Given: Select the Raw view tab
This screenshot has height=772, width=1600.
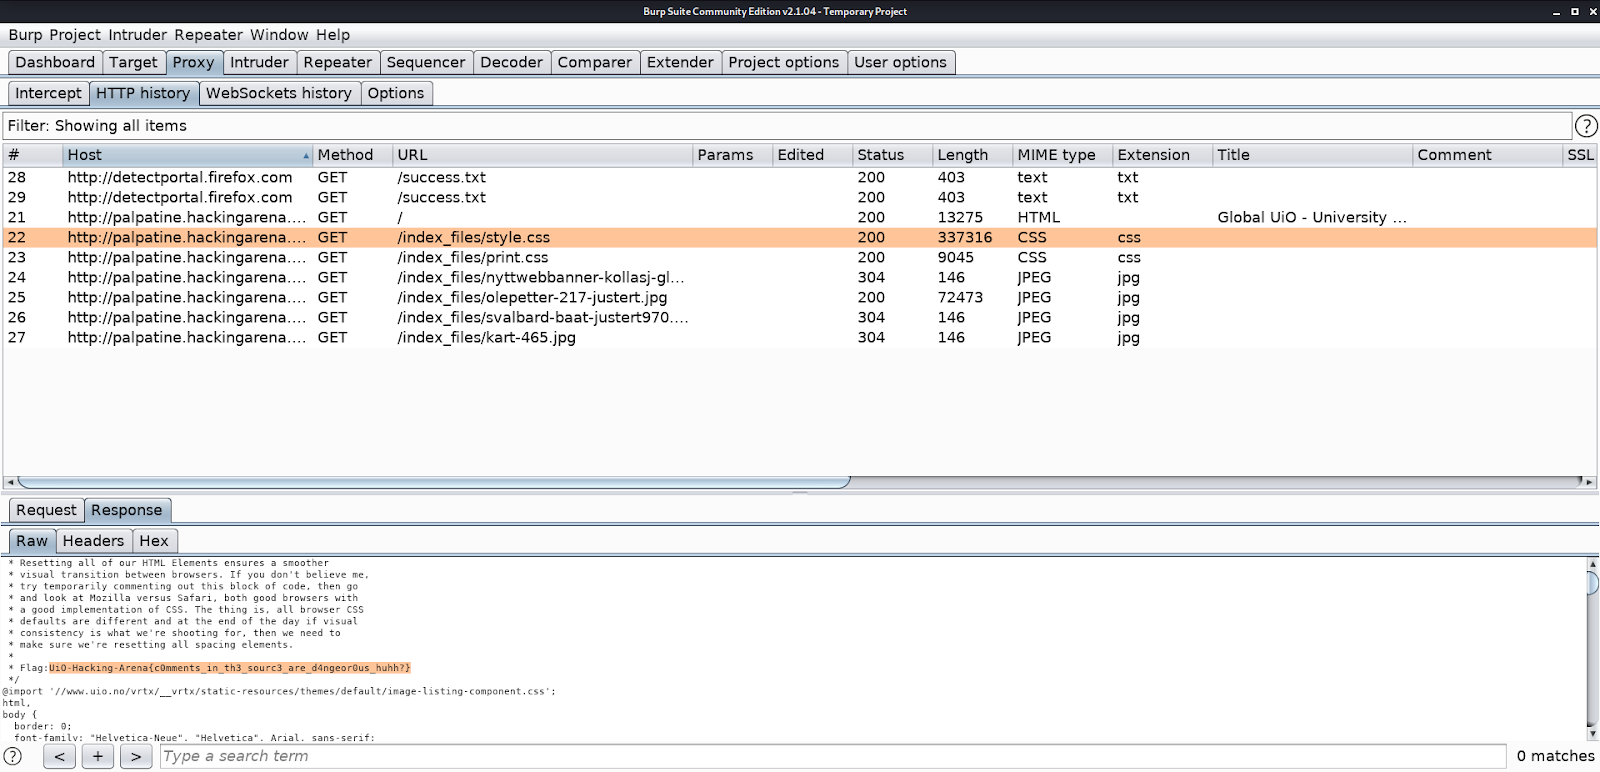Looking at the screenshot, I should (x=32, y=541).
